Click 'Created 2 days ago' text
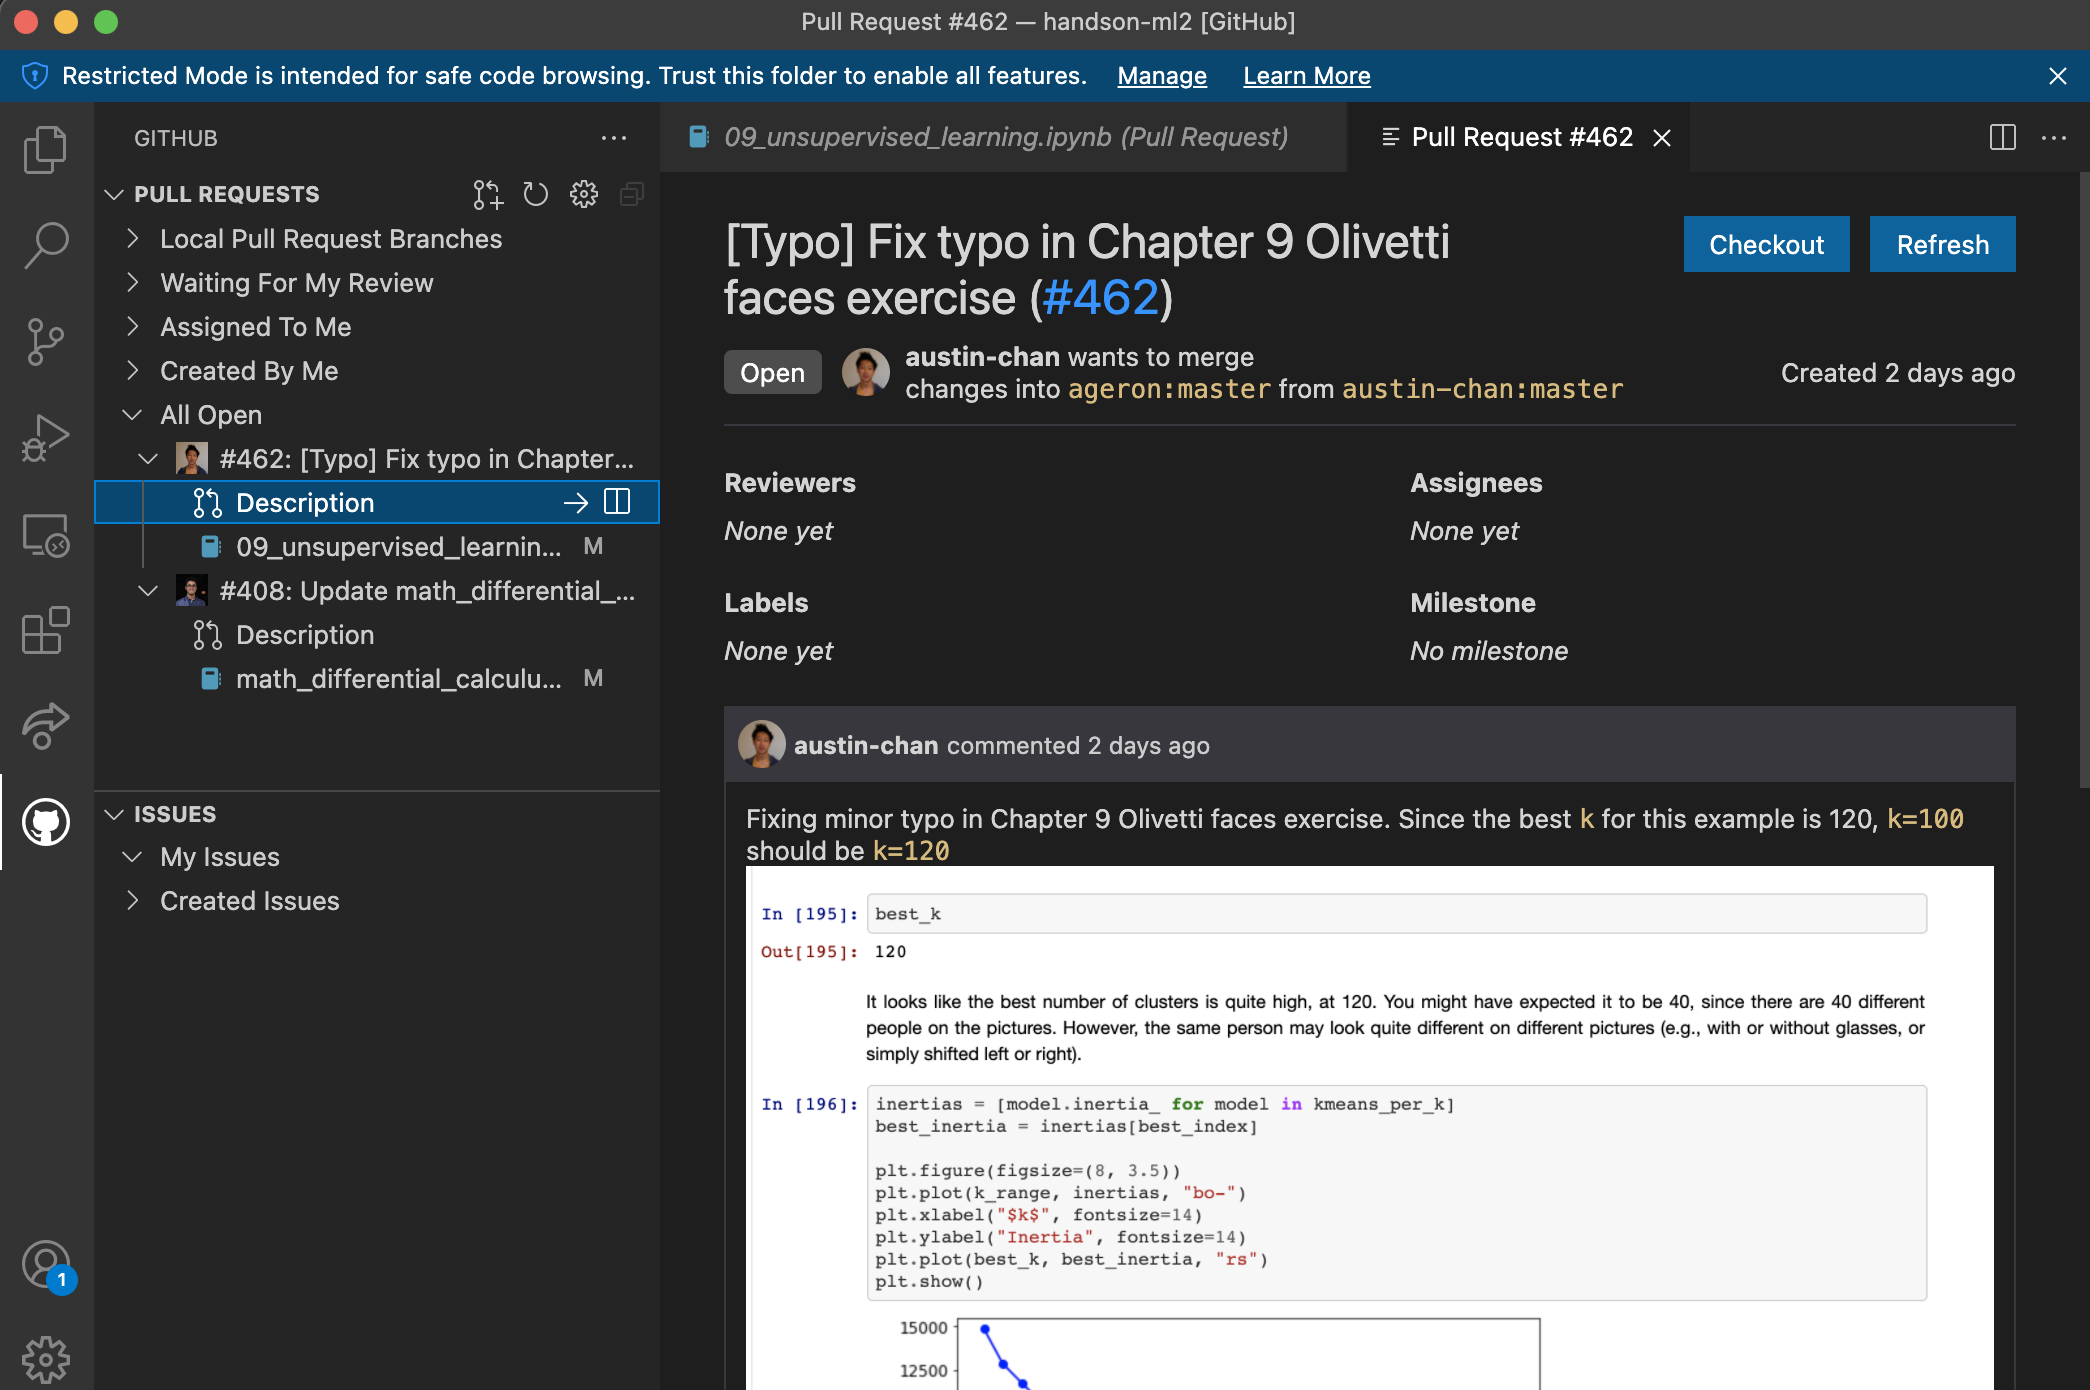This screenshot has width=2090, height=1390. point(1898,373)
